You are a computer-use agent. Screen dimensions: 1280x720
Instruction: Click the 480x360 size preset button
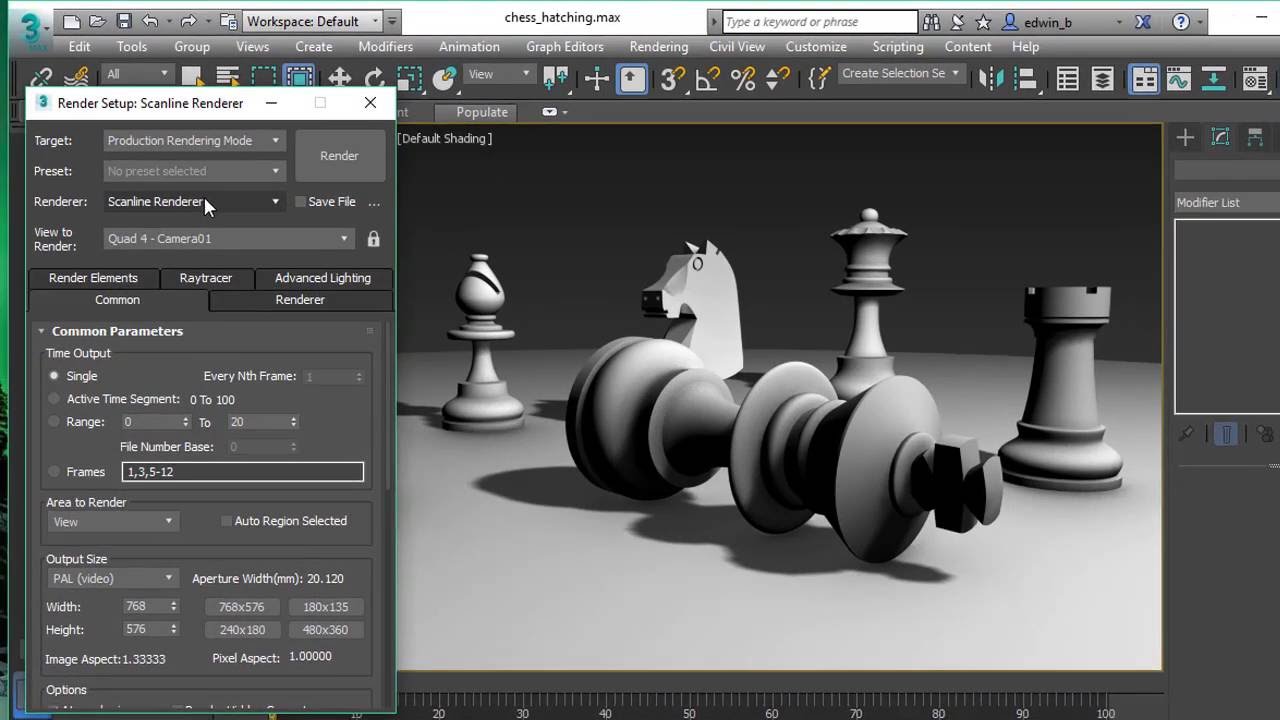[325, 630]
